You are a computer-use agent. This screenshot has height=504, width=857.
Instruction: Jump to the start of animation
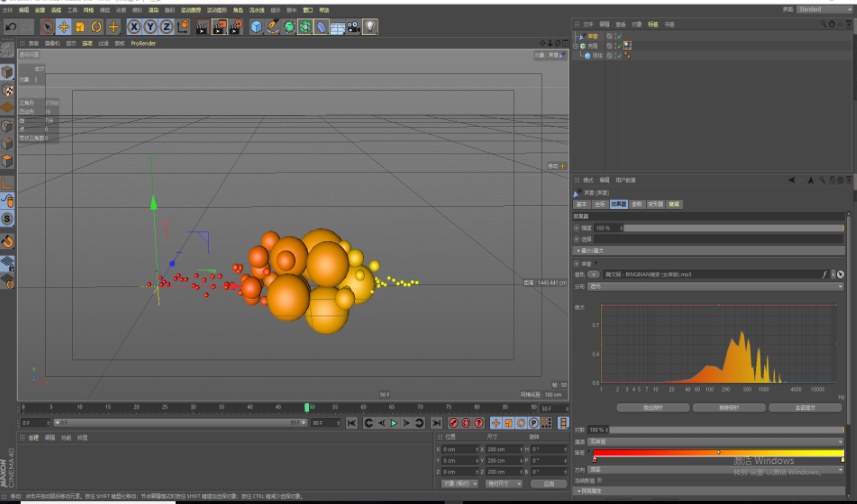coord(351,423)
